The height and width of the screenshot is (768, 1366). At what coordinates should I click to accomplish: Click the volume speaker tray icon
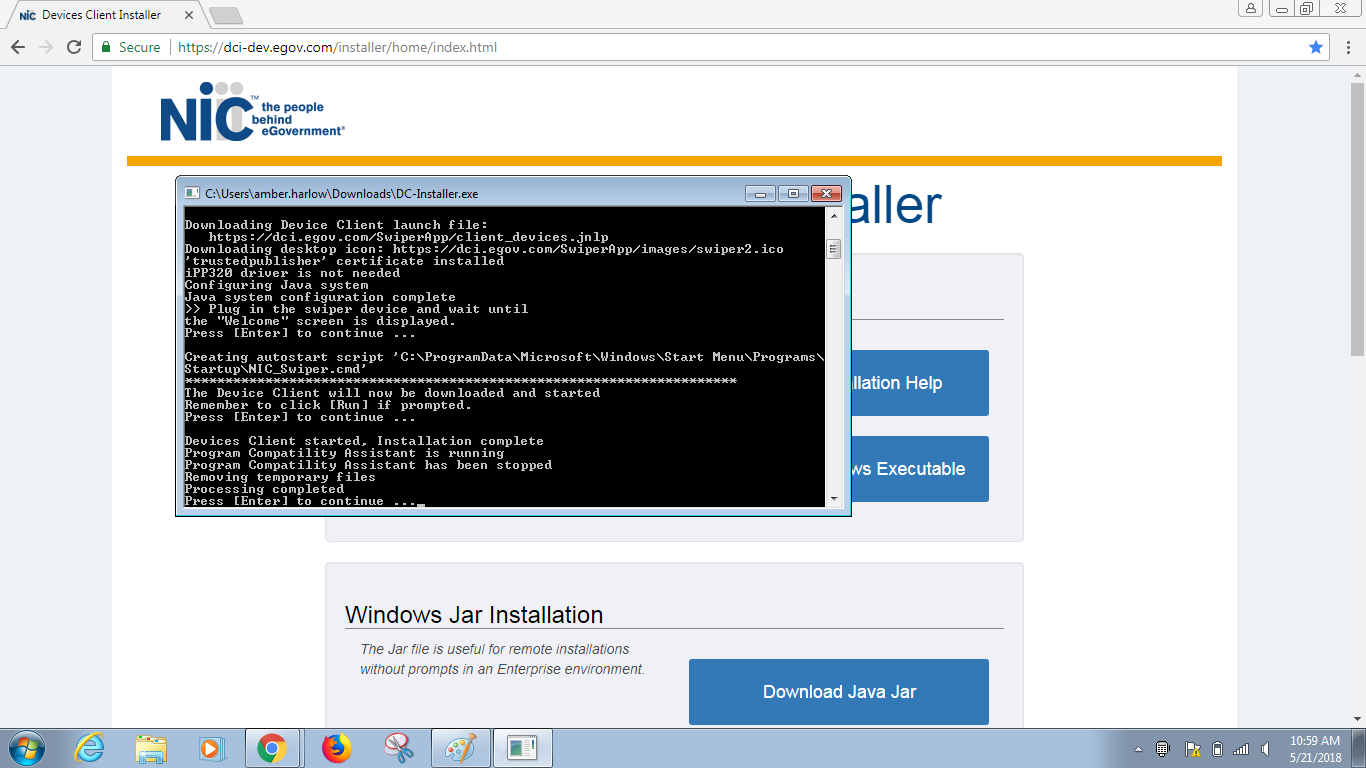pyautogui.click(x=1266, y=749)
